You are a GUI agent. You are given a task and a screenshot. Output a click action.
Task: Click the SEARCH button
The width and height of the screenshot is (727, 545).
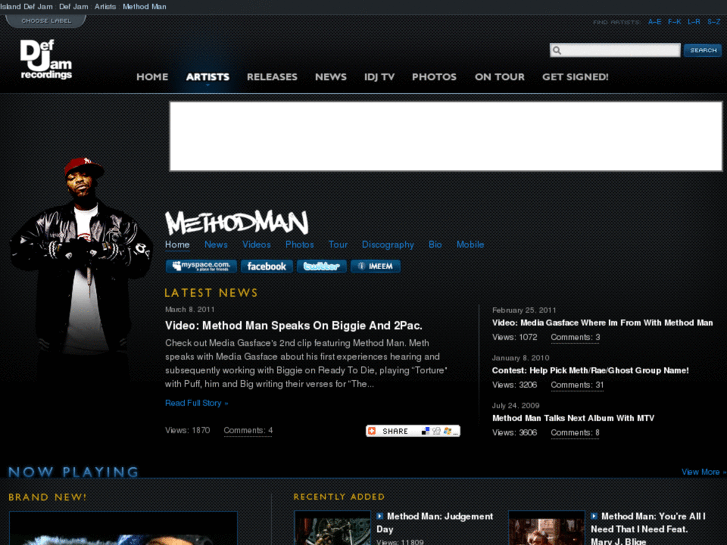click(x=703, y=50)
